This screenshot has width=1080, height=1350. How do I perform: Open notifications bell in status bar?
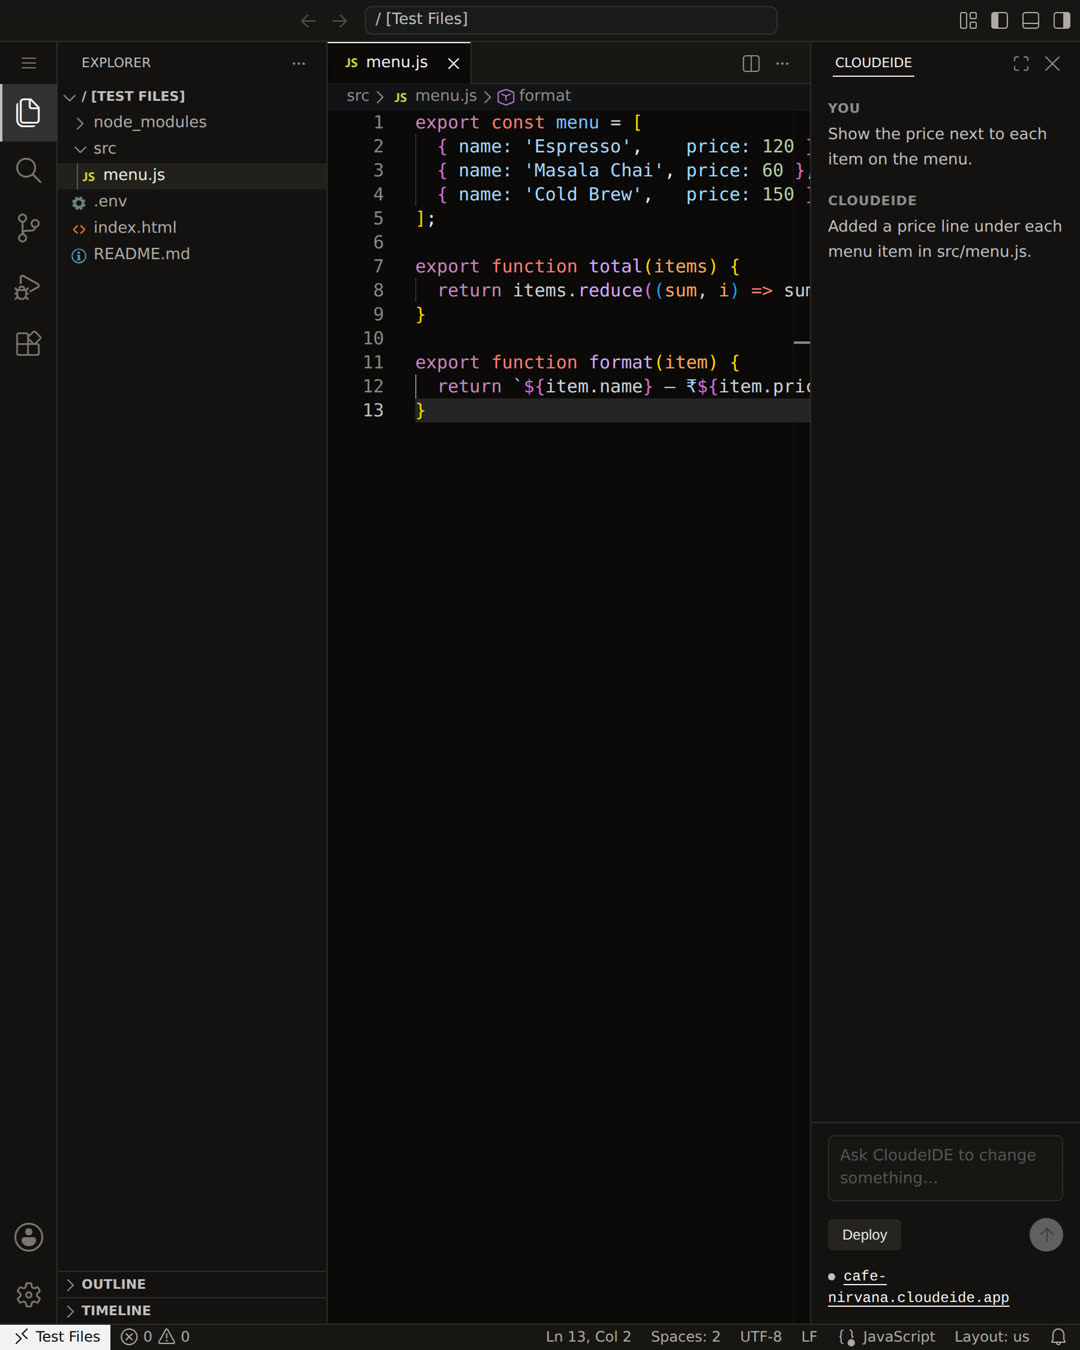(1058, 1337)
